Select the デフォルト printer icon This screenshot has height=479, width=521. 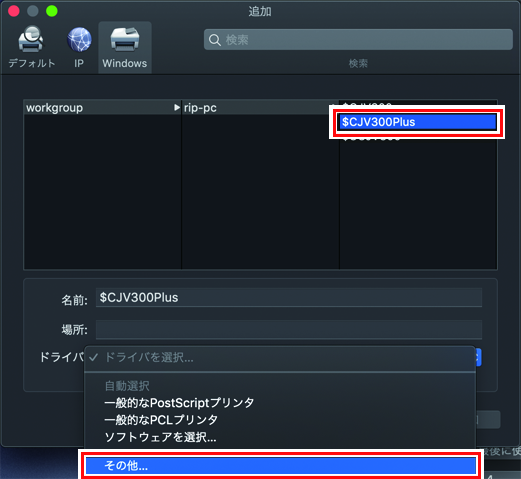coord(31,39)
